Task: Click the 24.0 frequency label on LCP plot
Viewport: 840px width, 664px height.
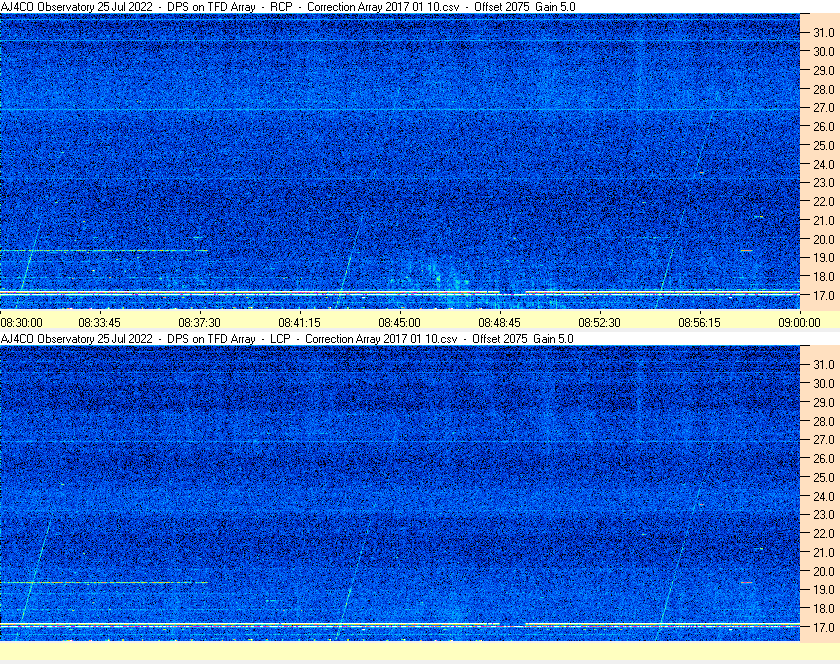Action: (x=824, y=496)
